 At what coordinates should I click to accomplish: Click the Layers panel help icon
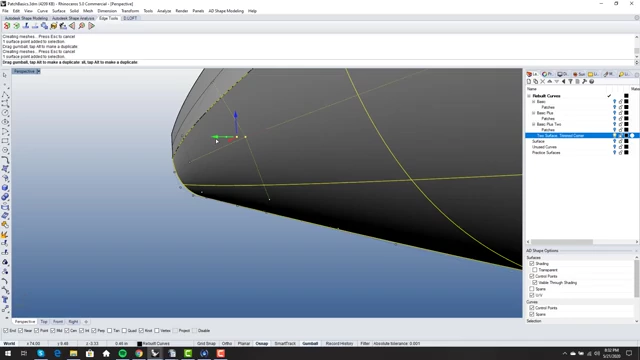click(591, 82)
